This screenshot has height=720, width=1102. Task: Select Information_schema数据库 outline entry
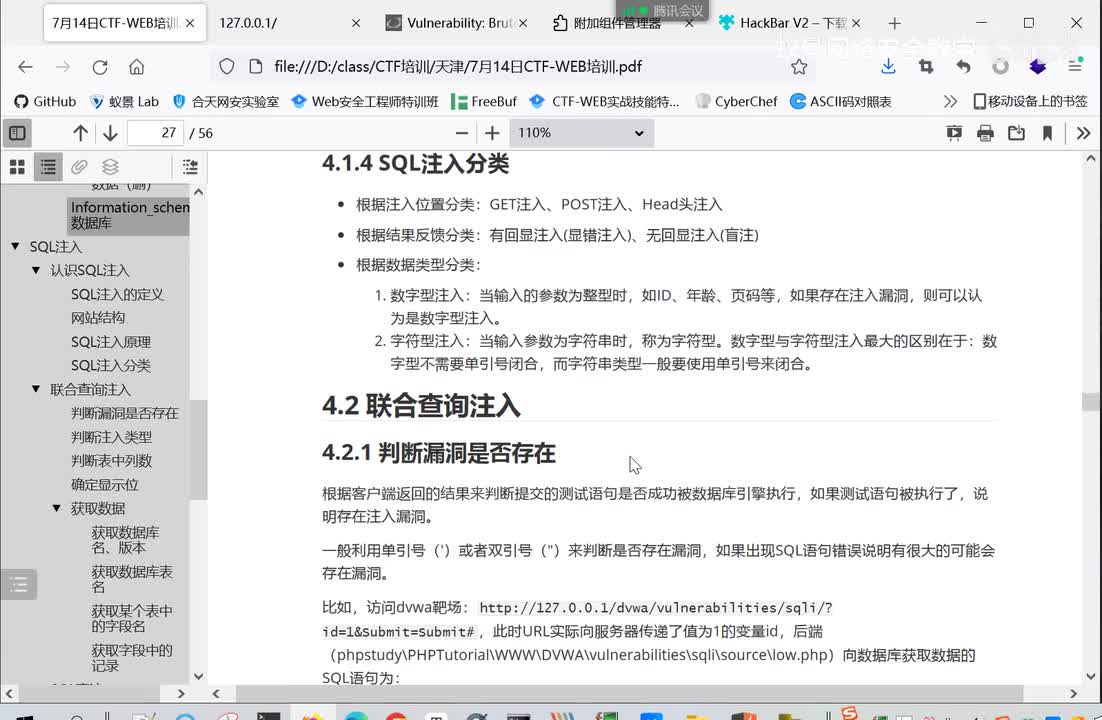click(x=129, y=215)
